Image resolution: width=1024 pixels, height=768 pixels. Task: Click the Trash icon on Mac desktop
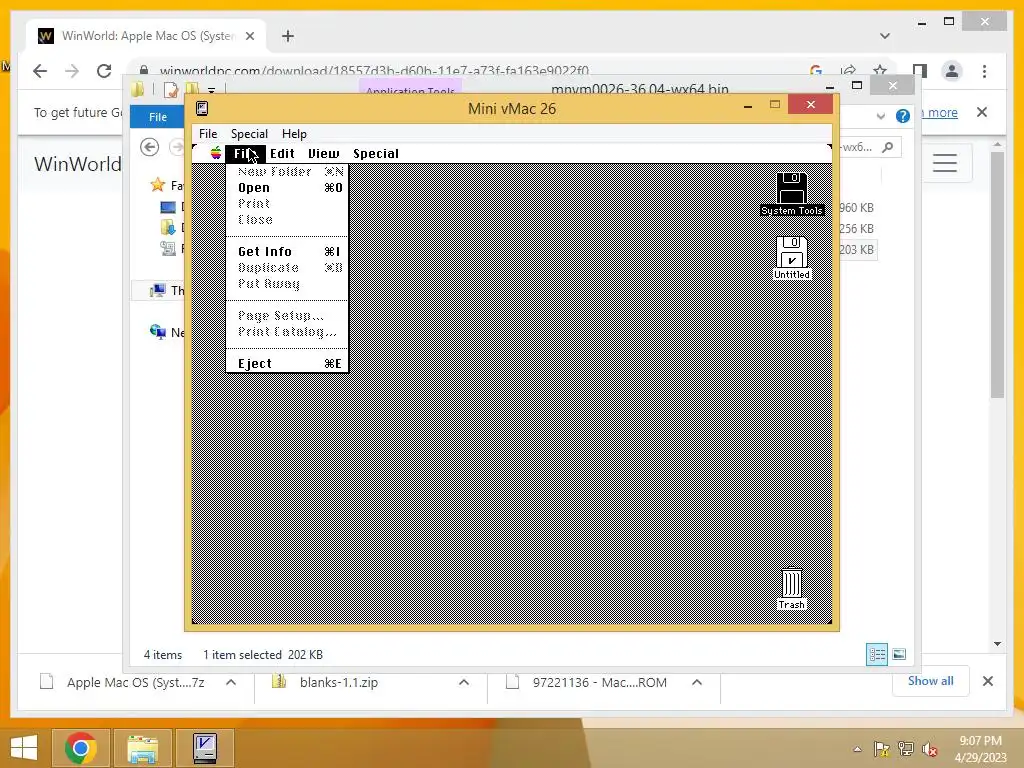tap(792, 588)
